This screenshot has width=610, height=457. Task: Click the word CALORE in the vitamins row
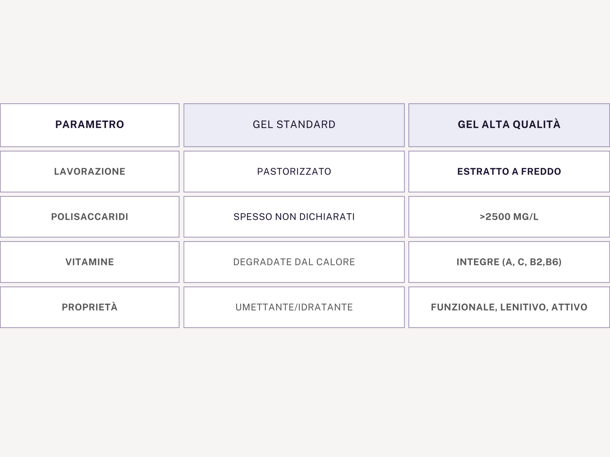tap(335, 262)
